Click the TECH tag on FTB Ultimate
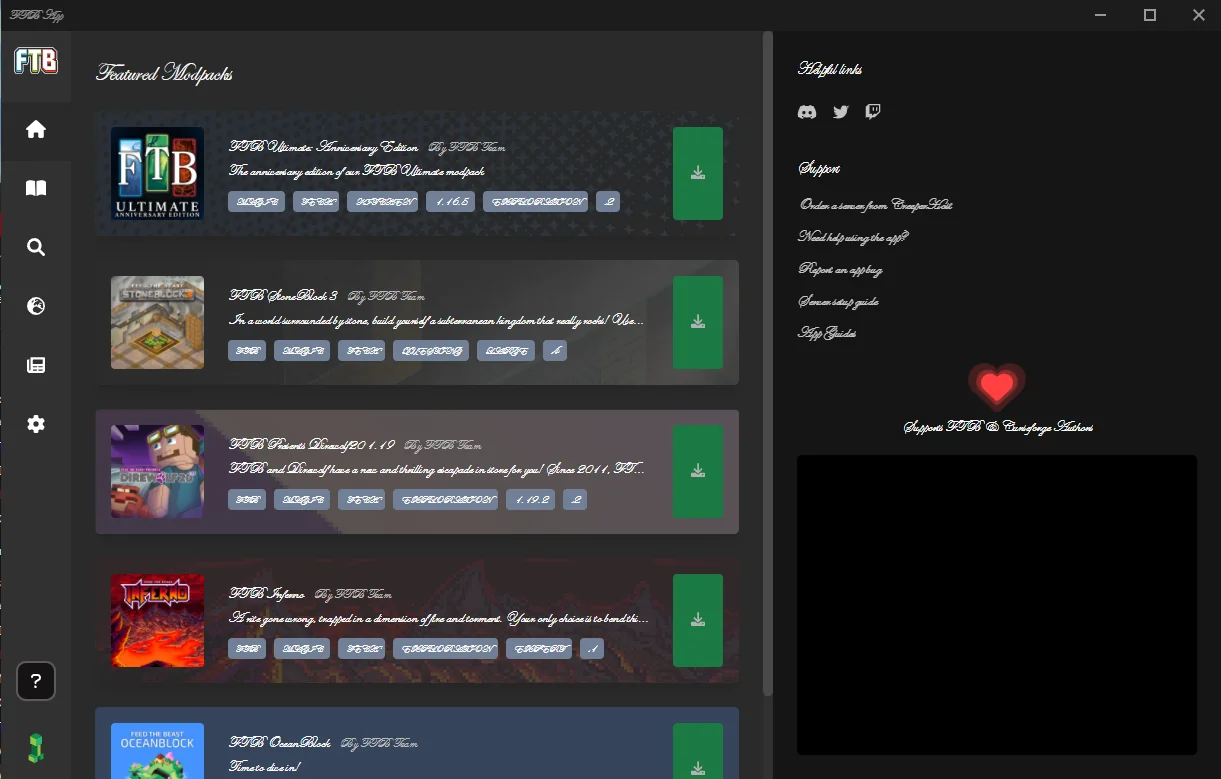Viewport: 1221px width, 779px height. tap(316, 202)
